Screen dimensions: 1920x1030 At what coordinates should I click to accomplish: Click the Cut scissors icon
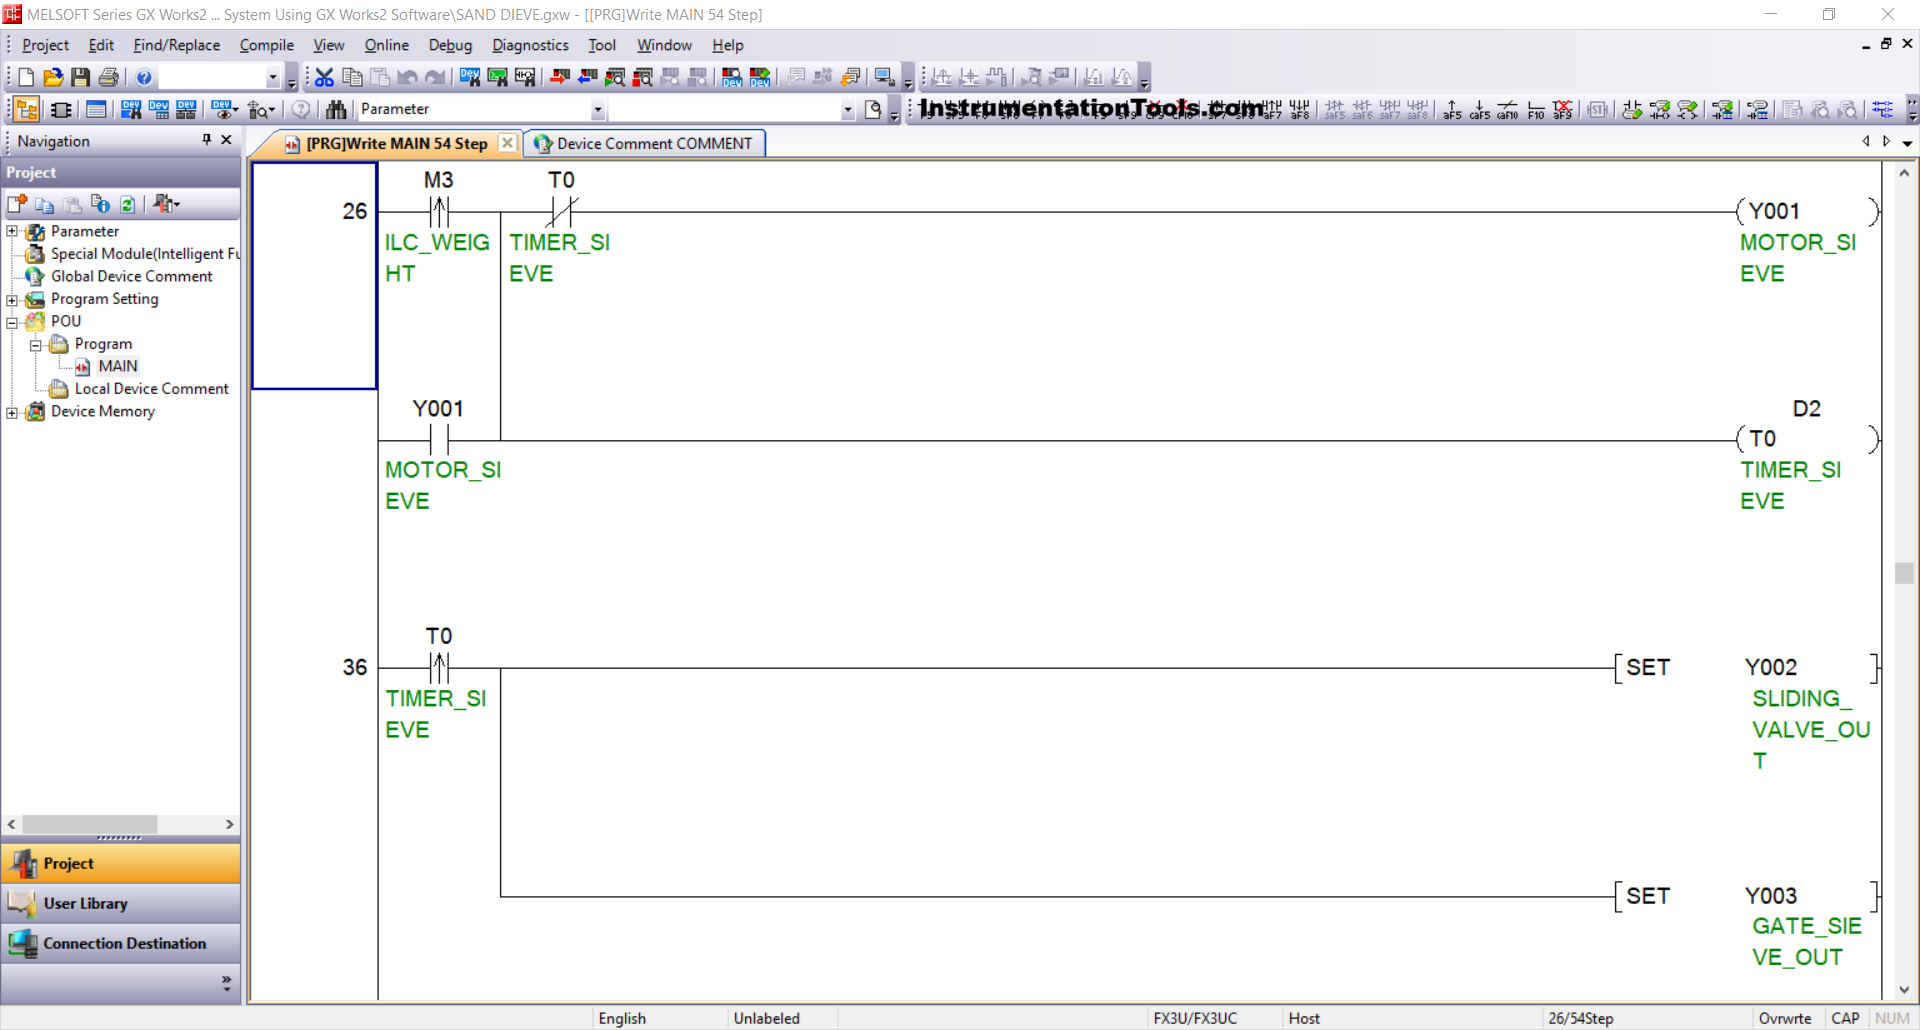pos(324,77)
